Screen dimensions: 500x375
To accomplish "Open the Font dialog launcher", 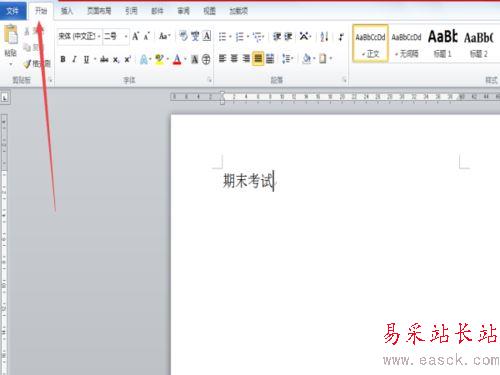I will coord(209,80).
